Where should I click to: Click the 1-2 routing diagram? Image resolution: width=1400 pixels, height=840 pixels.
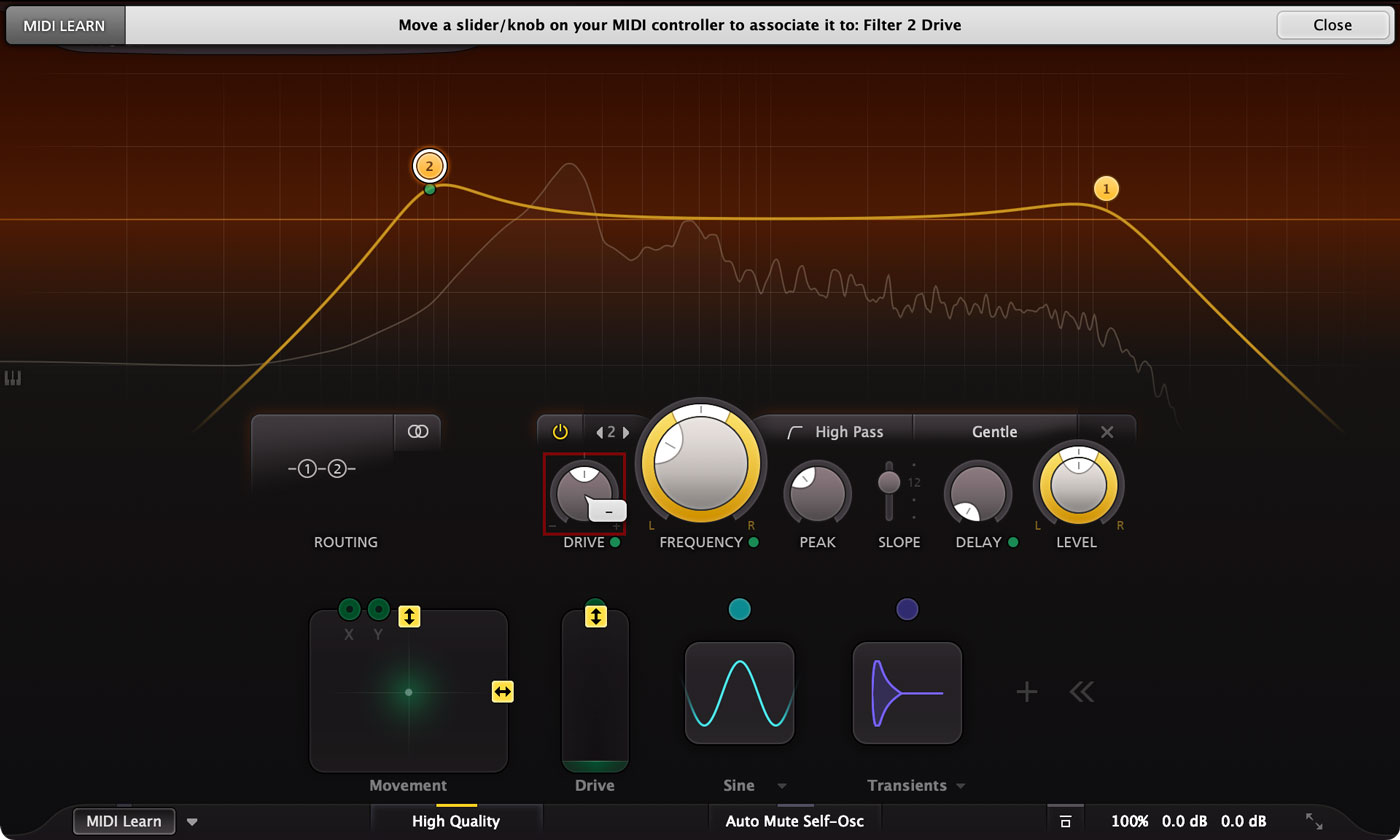pos(322,469)
